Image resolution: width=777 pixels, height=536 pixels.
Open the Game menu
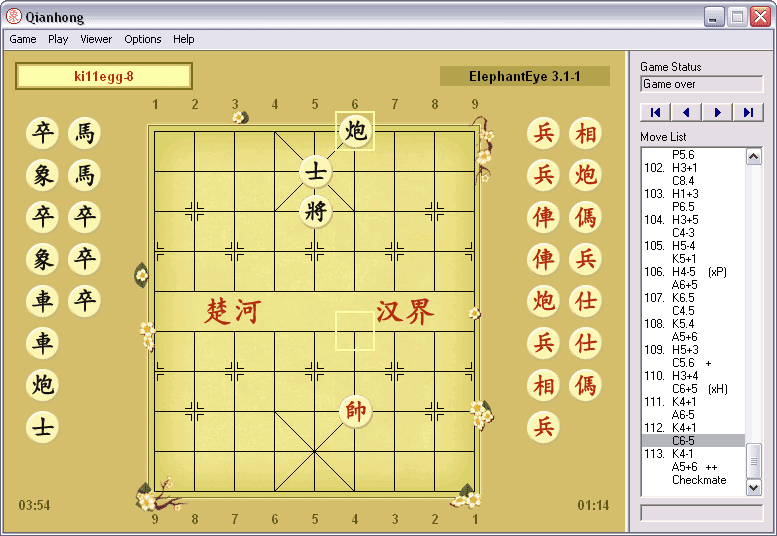click(23, 39)
